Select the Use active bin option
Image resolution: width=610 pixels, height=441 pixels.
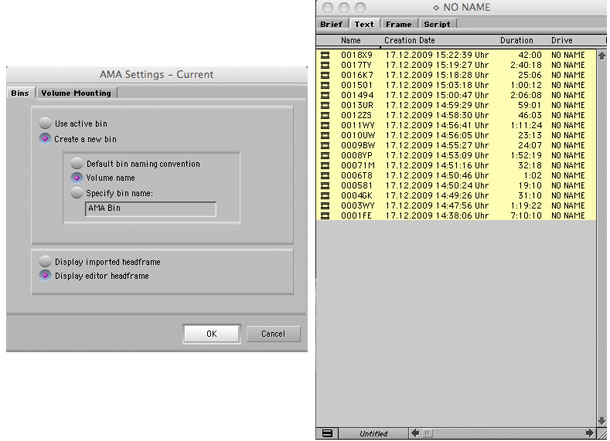45,122
